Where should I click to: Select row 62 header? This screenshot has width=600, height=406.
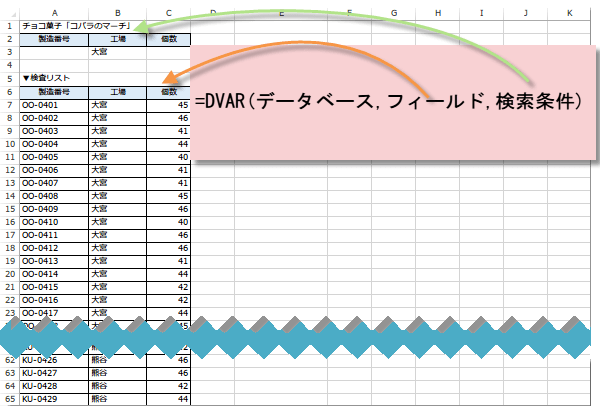(x=10, y=360)
